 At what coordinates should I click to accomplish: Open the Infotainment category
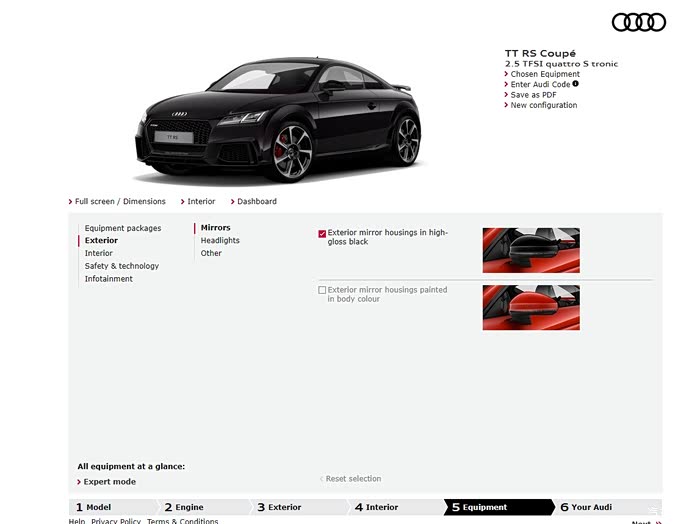(108, 279)
